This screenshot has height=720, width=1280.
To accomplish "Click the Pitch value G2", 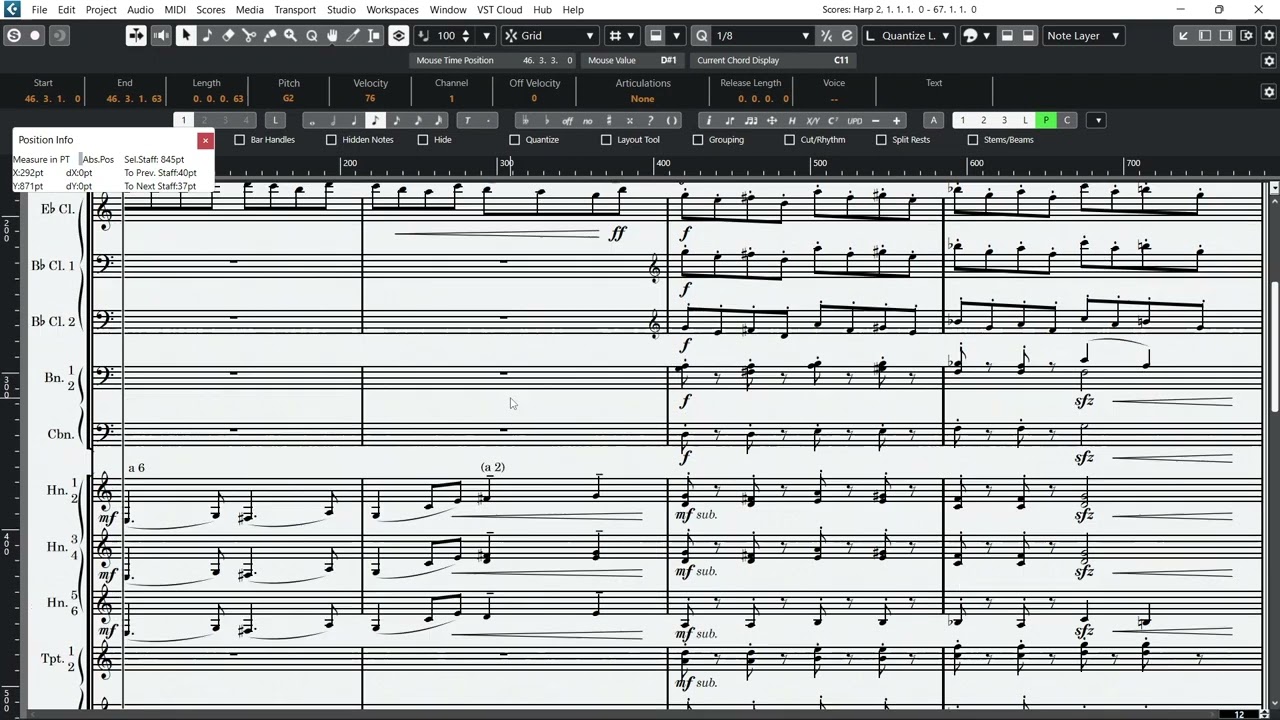I will pyautogui.click(x=288, y=99).
